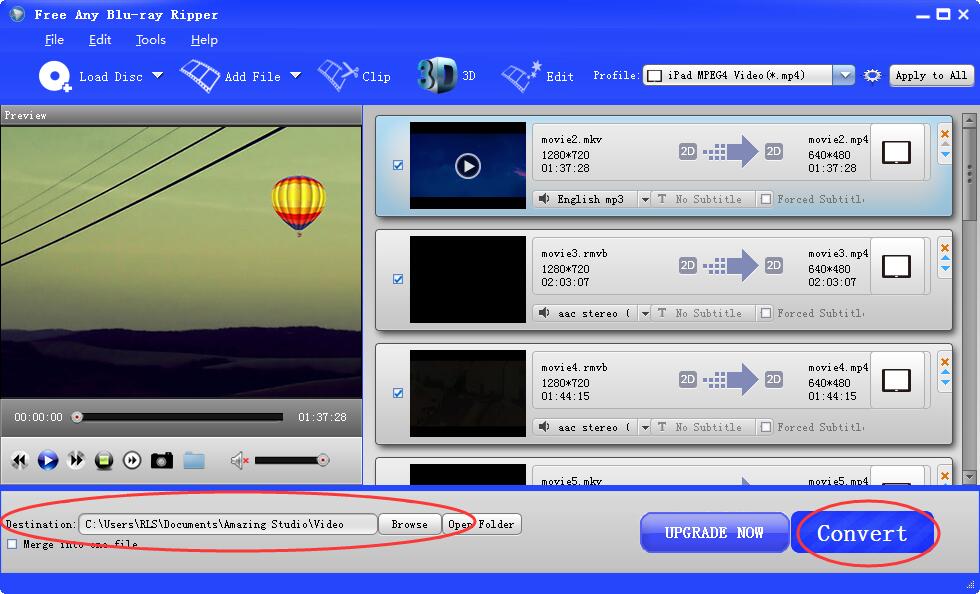Open the File menu
Image resolution: width=980 pixels, height=594 pixels.
pyautogui.click(x=54, y=40)
